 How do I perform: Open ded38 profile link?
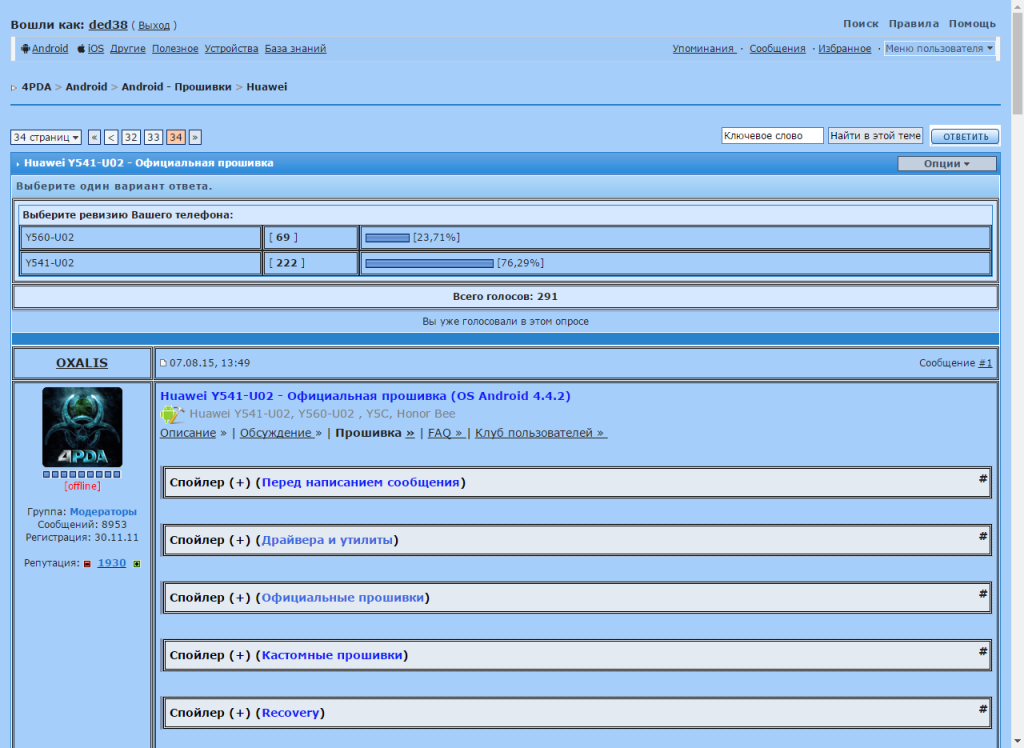pos(108,25)
